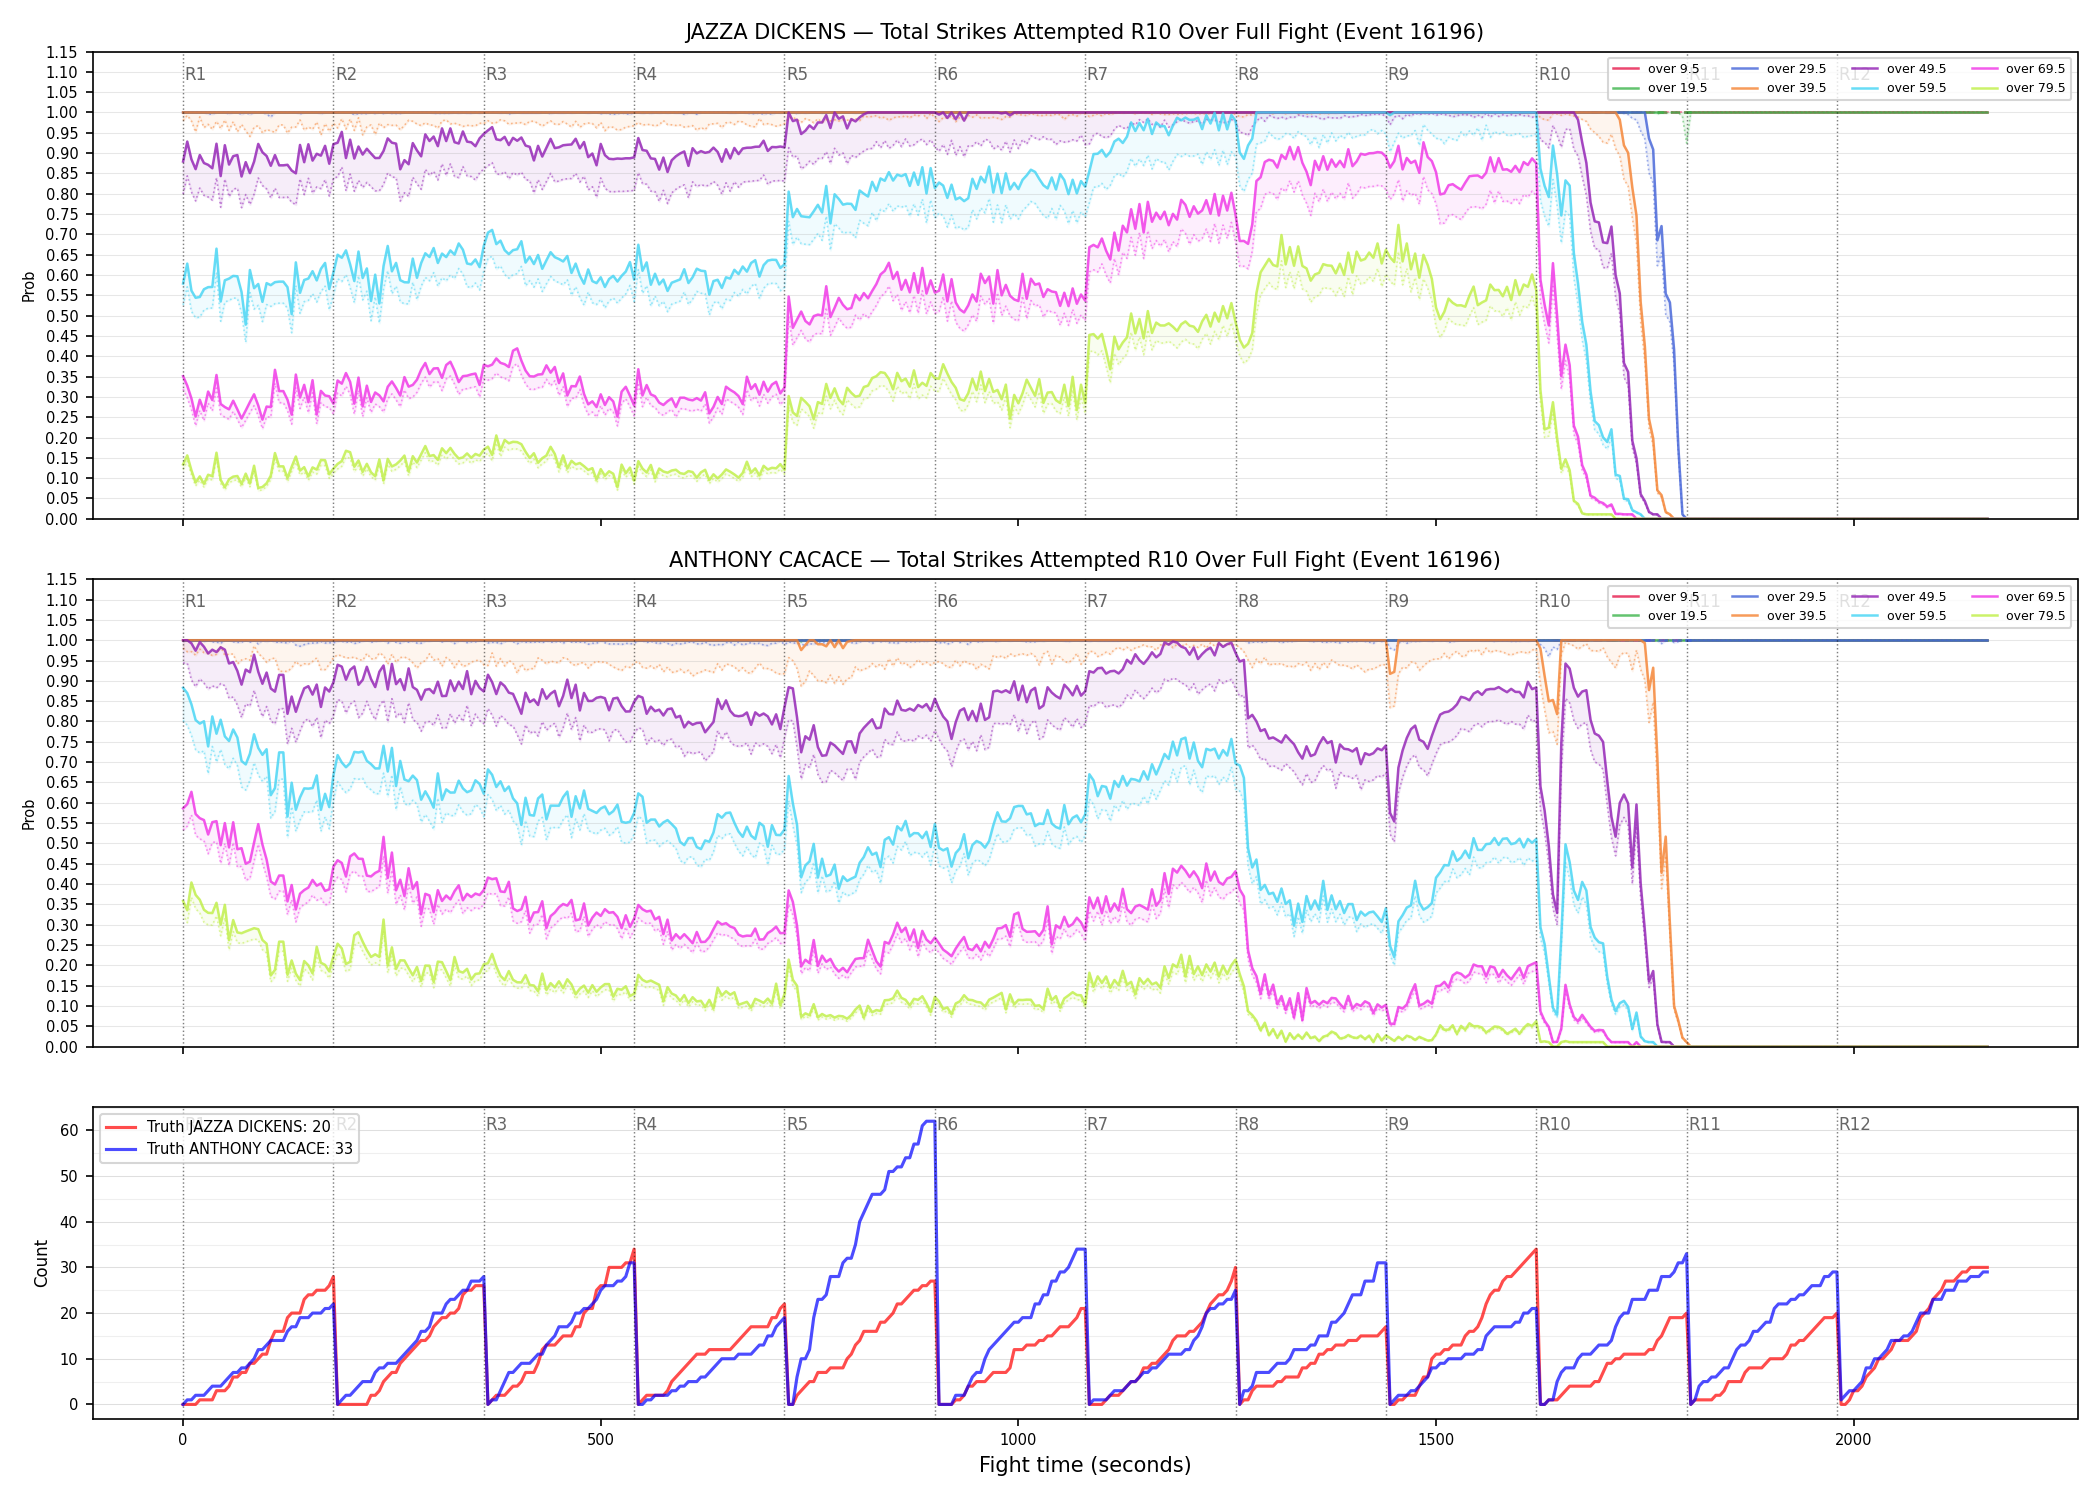The height and width of the screenshot is (1500, 2100).
Task: Click the JAZZA DICKENS chart title
Action: tap(1084, 32)
